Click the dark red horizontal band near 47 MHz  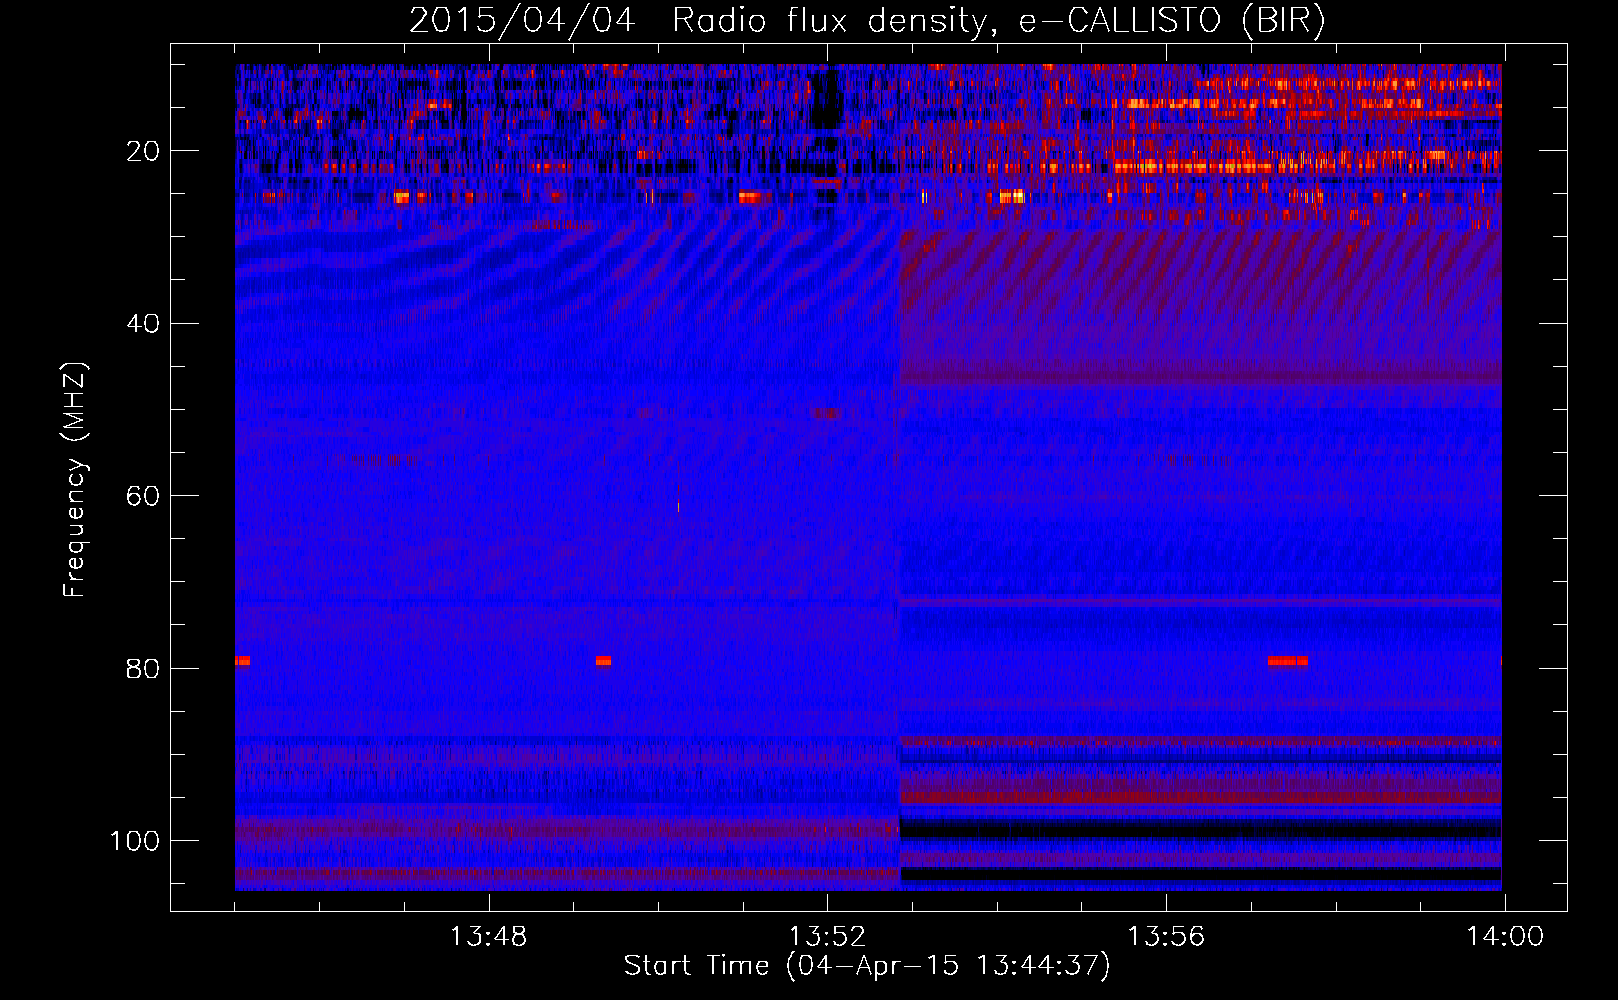(1200, 379)
